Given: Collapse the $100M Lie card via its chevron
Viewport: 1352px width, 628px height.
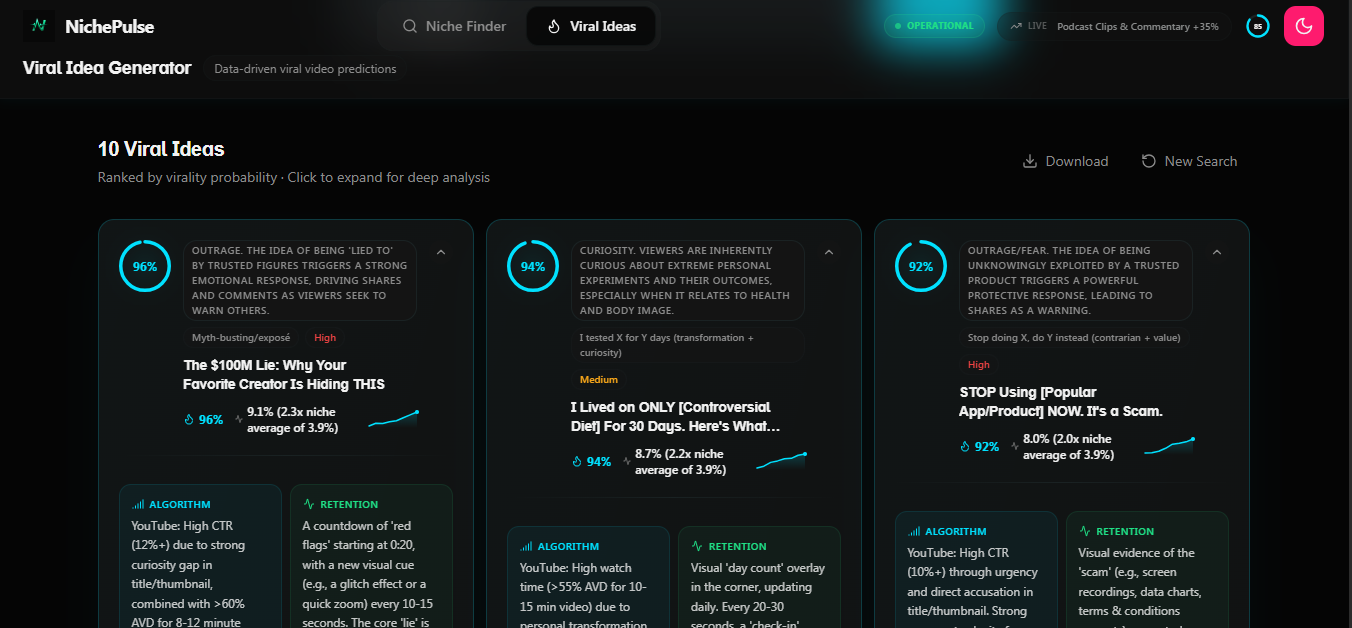Looking at the screenshot, I should pyautogui.click(x=441, y=252).
